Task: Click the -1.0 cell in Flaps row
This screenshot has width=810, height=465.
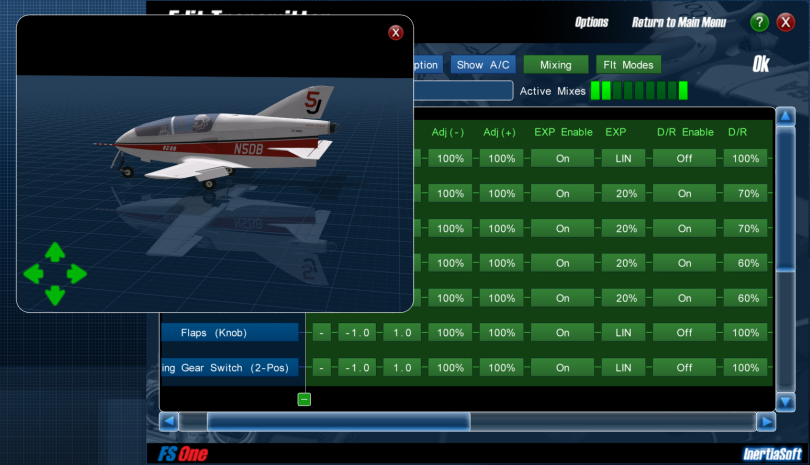Action: coord(357,333)
